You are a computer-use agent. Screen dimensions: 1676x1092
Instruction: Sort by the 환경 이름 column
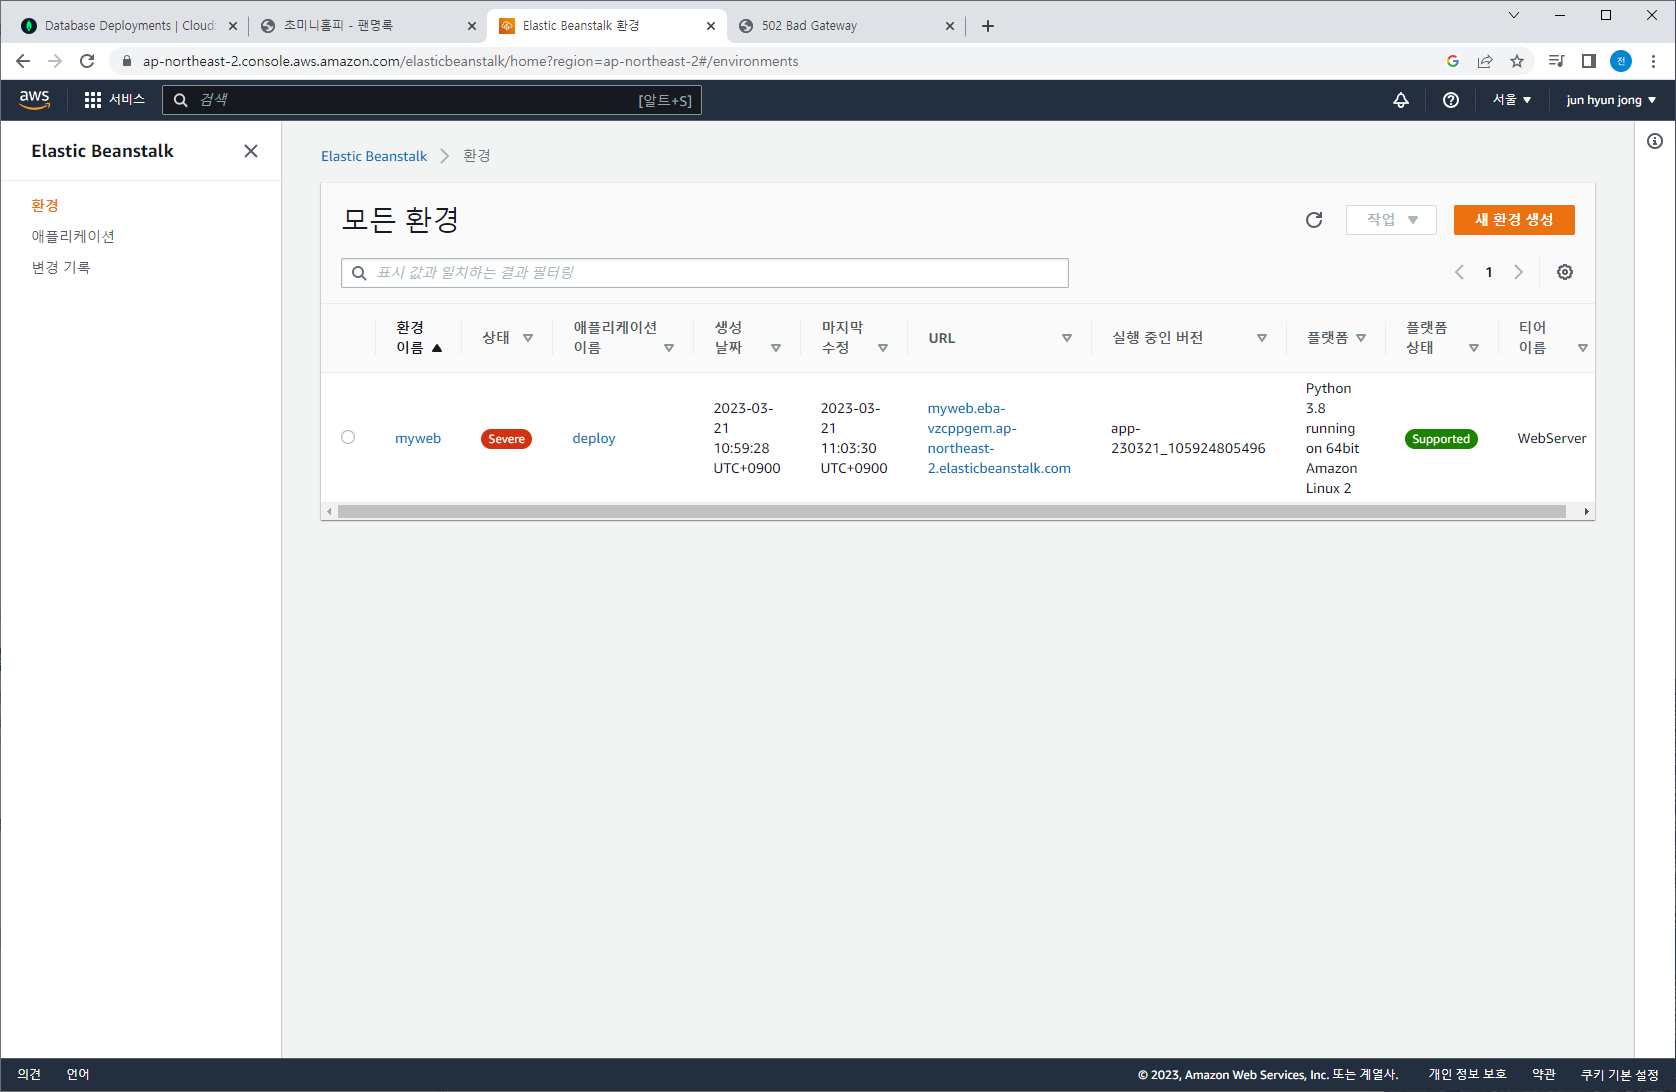click(x=437, y=348)
